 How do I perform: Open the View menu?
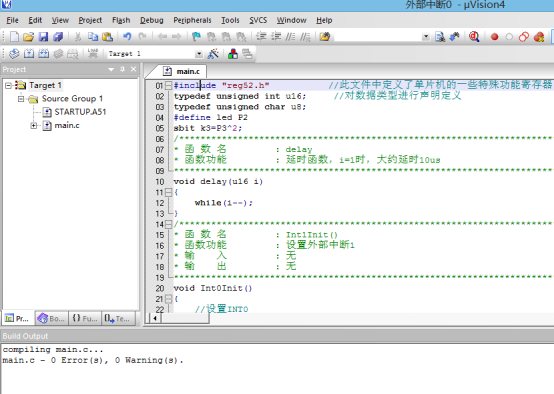pos(60,20)
